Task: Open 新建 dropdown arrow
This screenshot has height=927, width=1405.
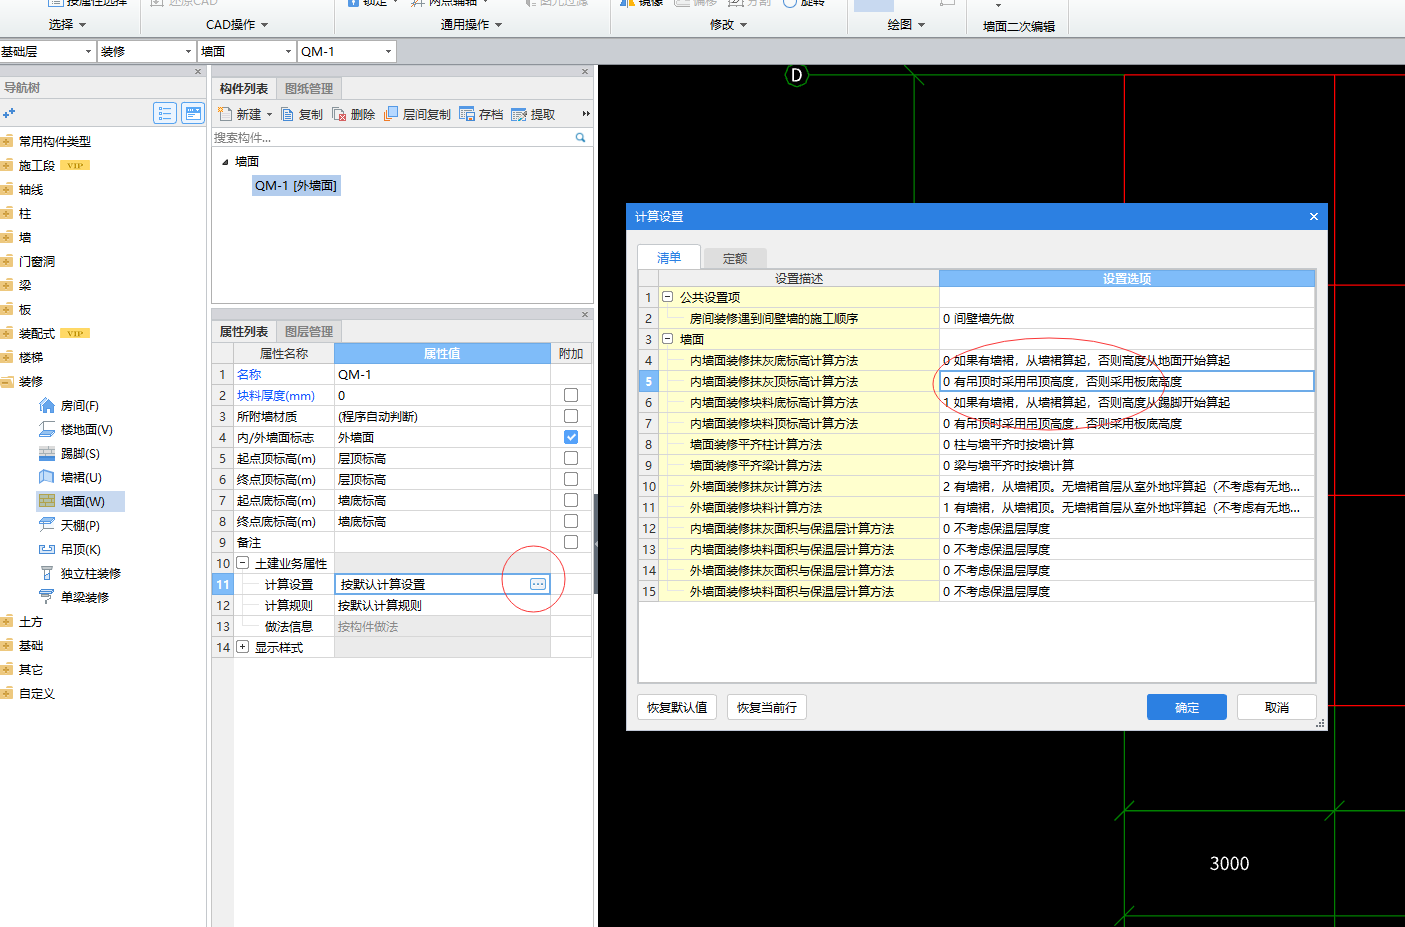Action: (x=269, y=115)
